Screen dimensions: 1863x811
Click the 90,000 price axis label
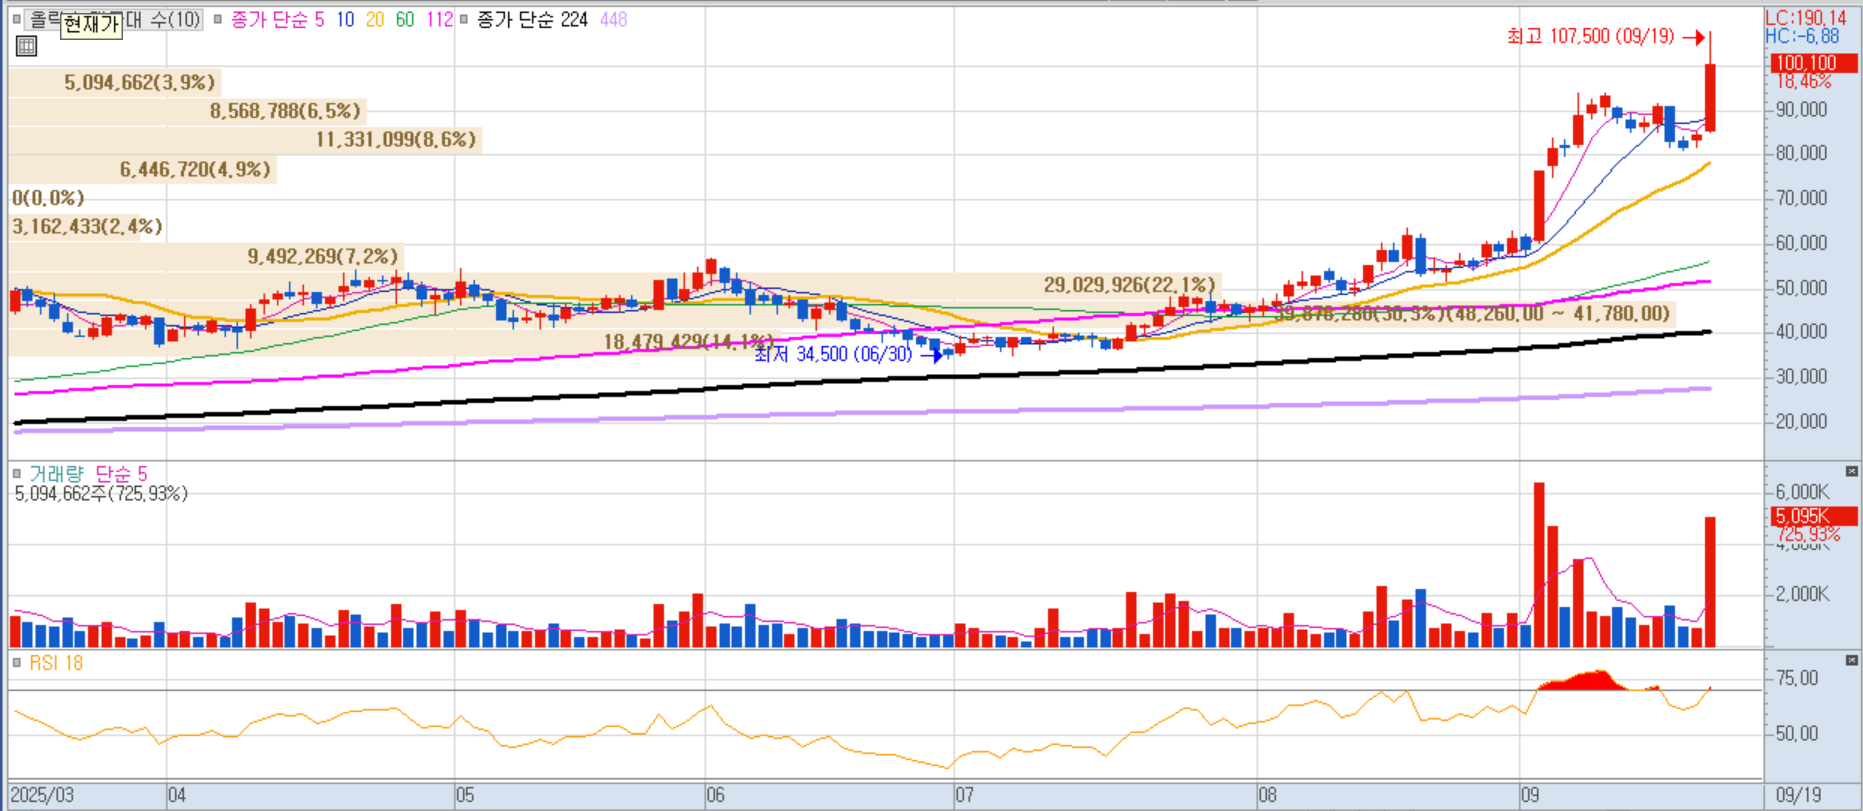[x=1802, y=110]
